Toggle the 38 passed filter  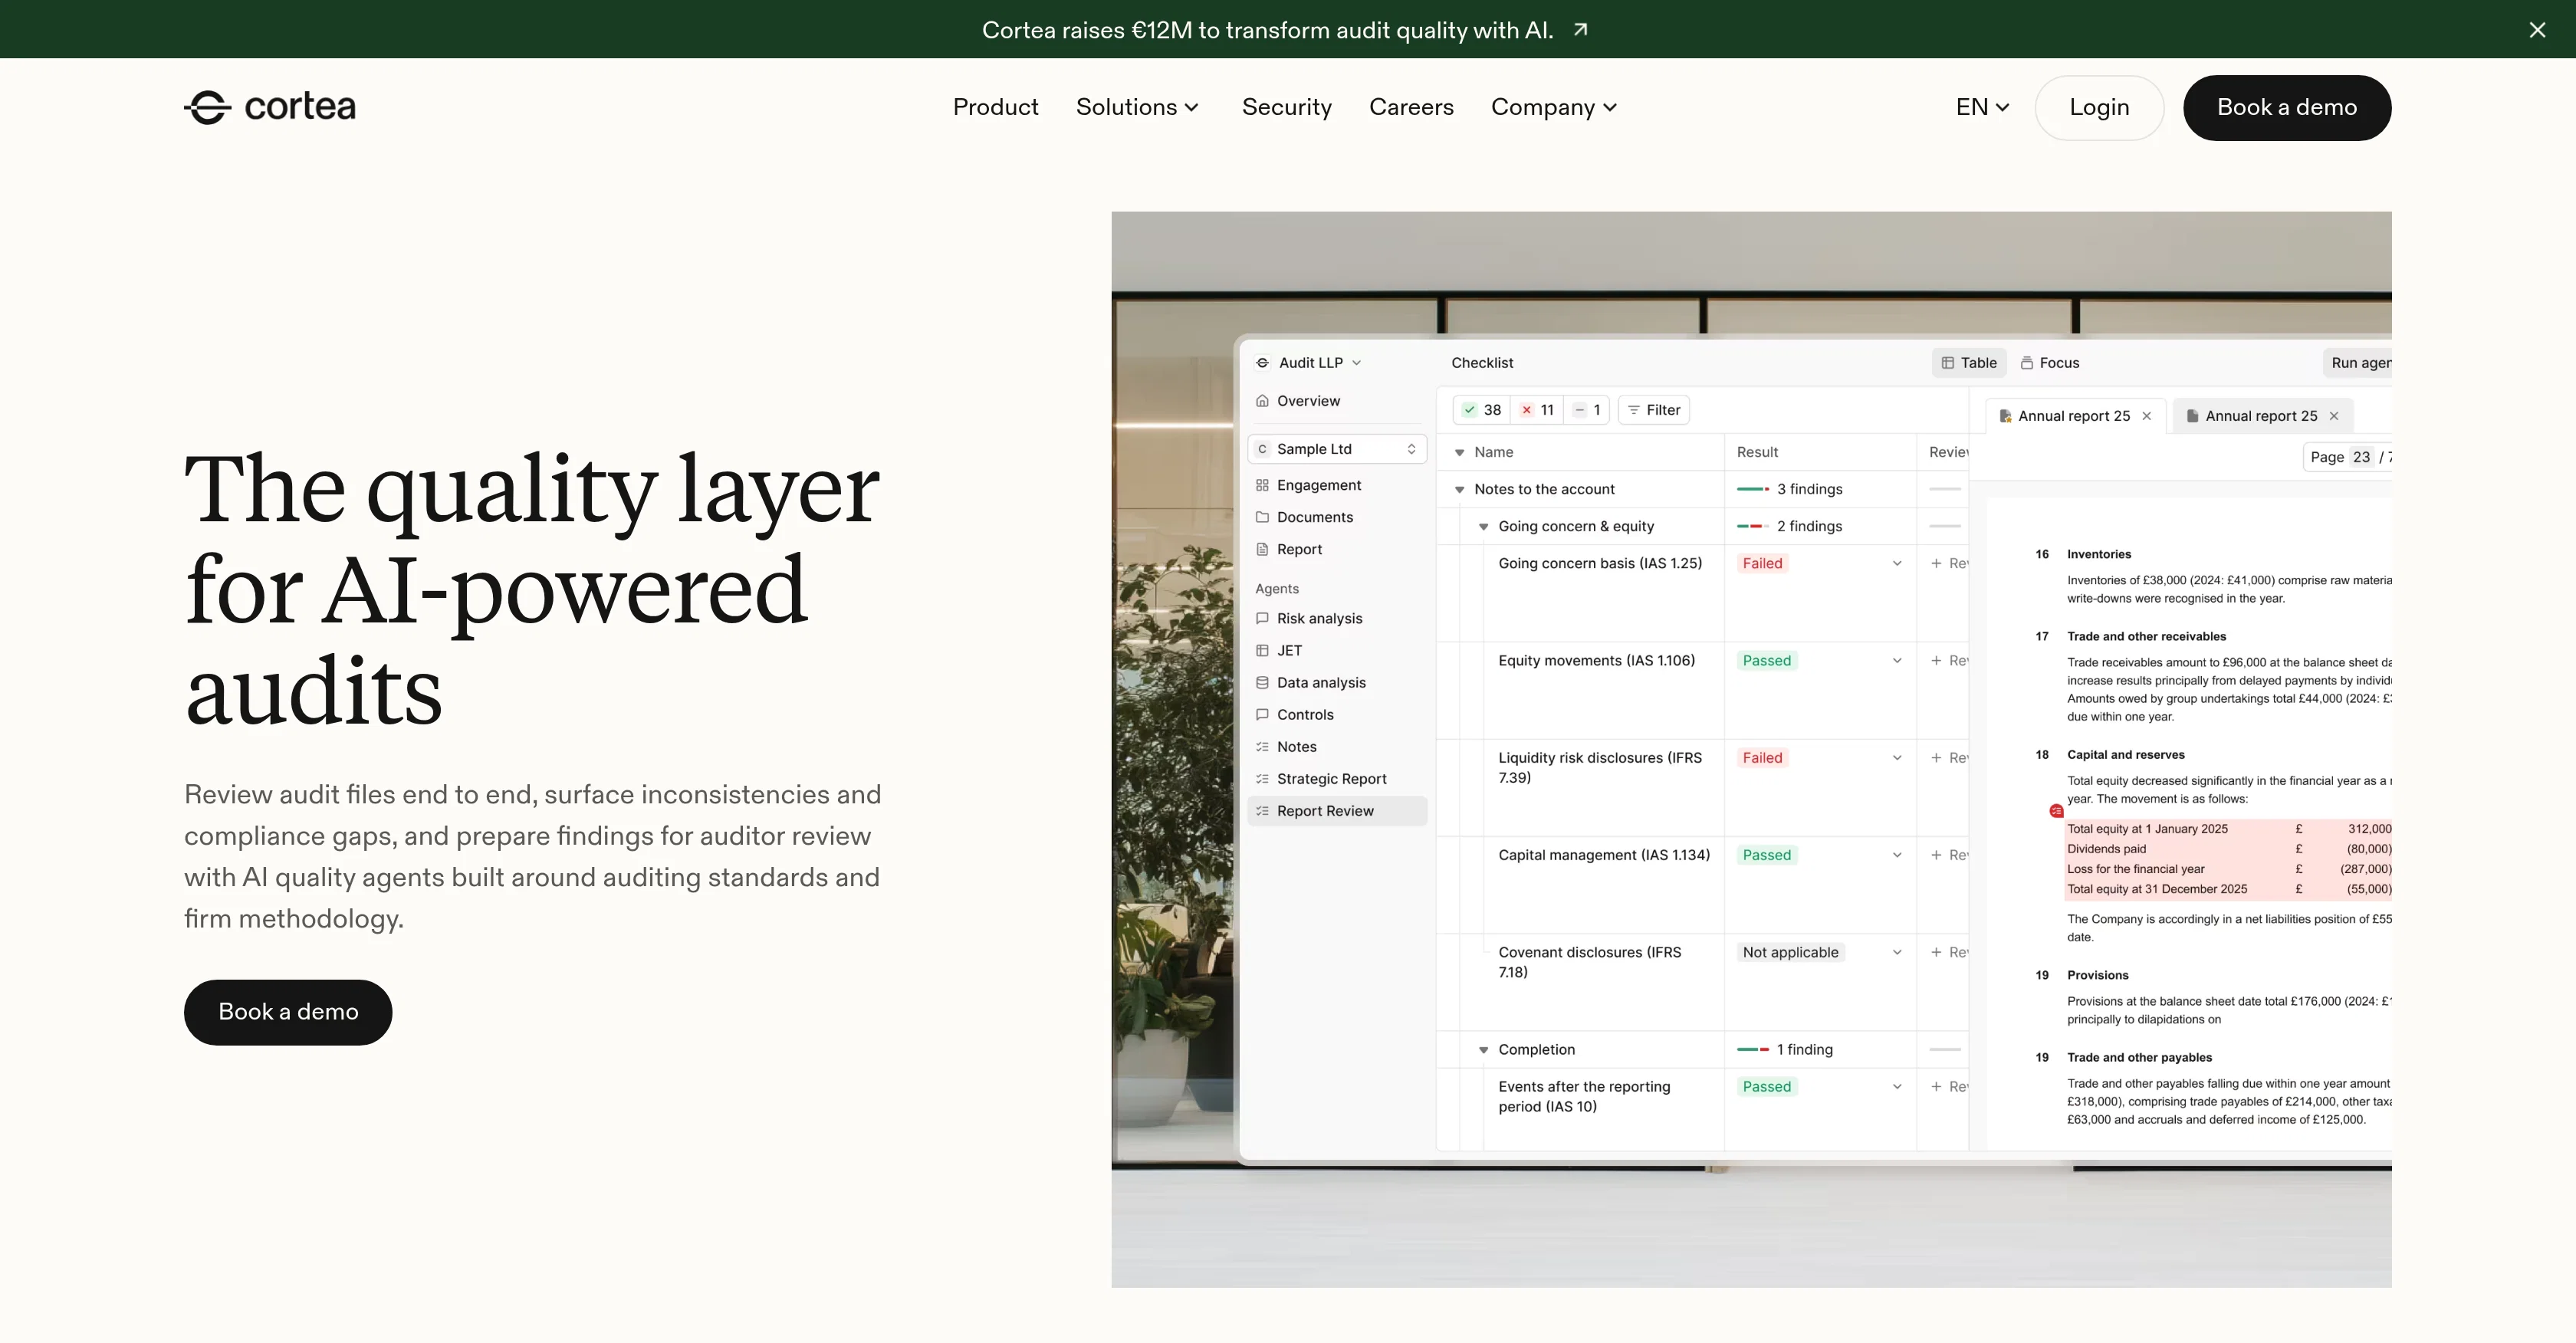pyautogui.click(x=1482, y=410)
